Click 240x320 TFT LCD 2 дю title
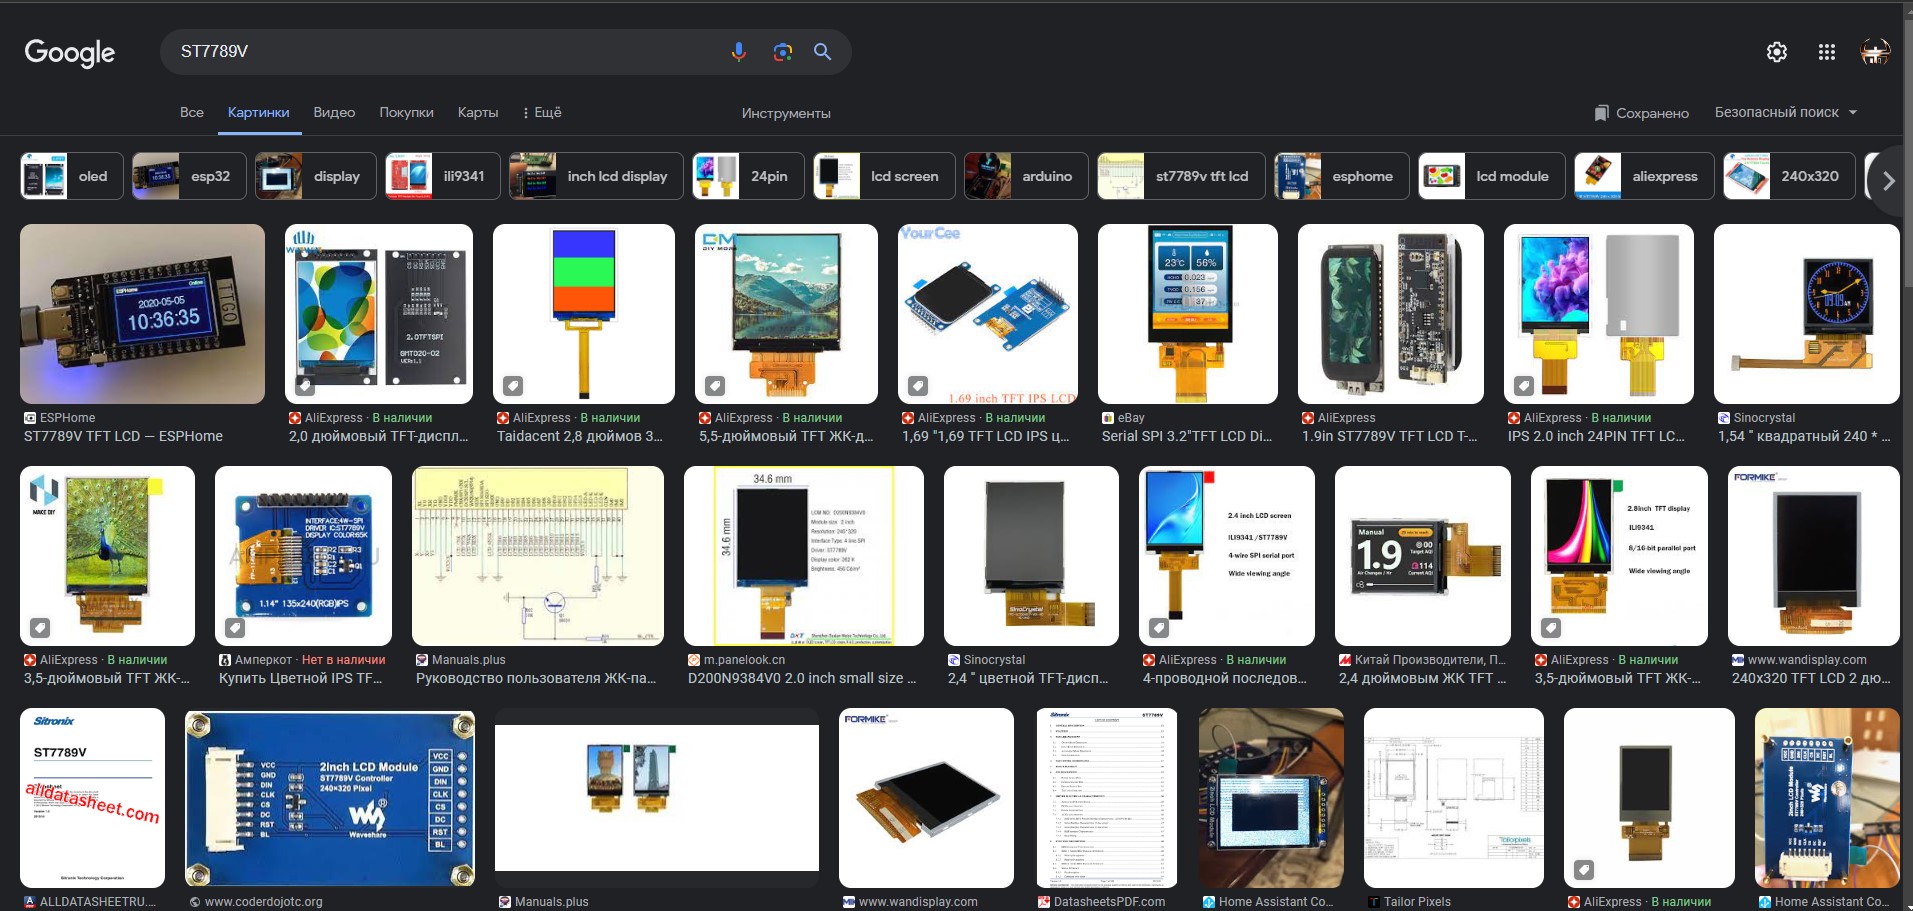 (1811, 678)
